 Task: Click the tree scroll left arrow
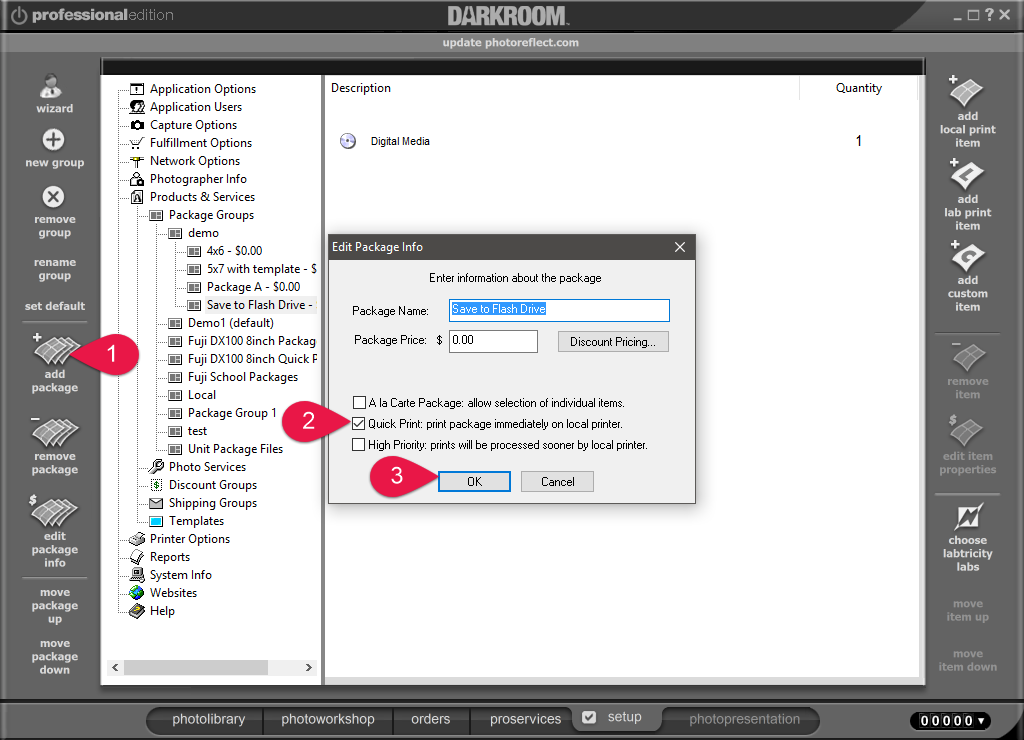coord(115,667)
